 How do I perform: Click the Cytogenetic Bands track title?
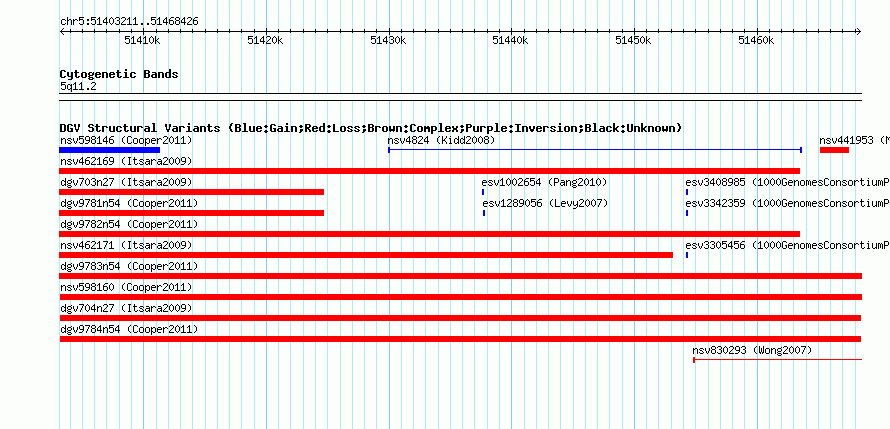(x=119, y=74)
